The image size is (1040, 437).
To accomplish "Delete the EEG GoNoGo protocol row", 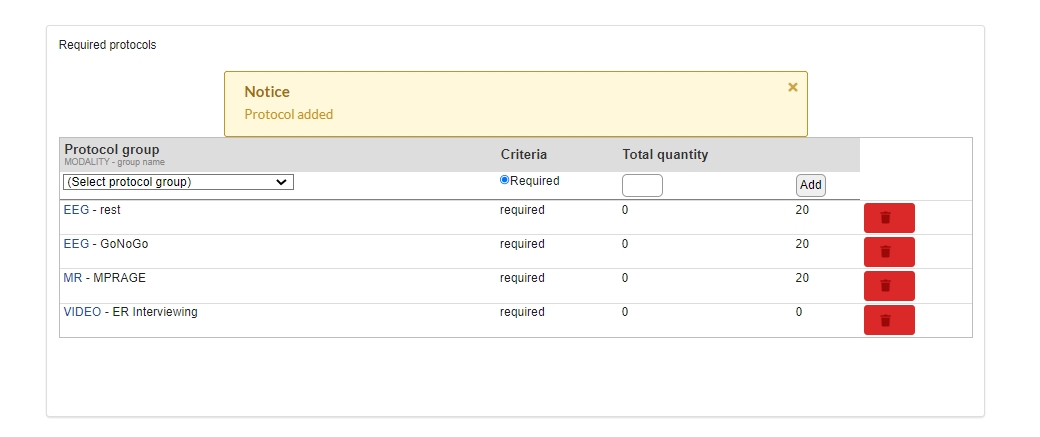I will (x=888, y=251).
